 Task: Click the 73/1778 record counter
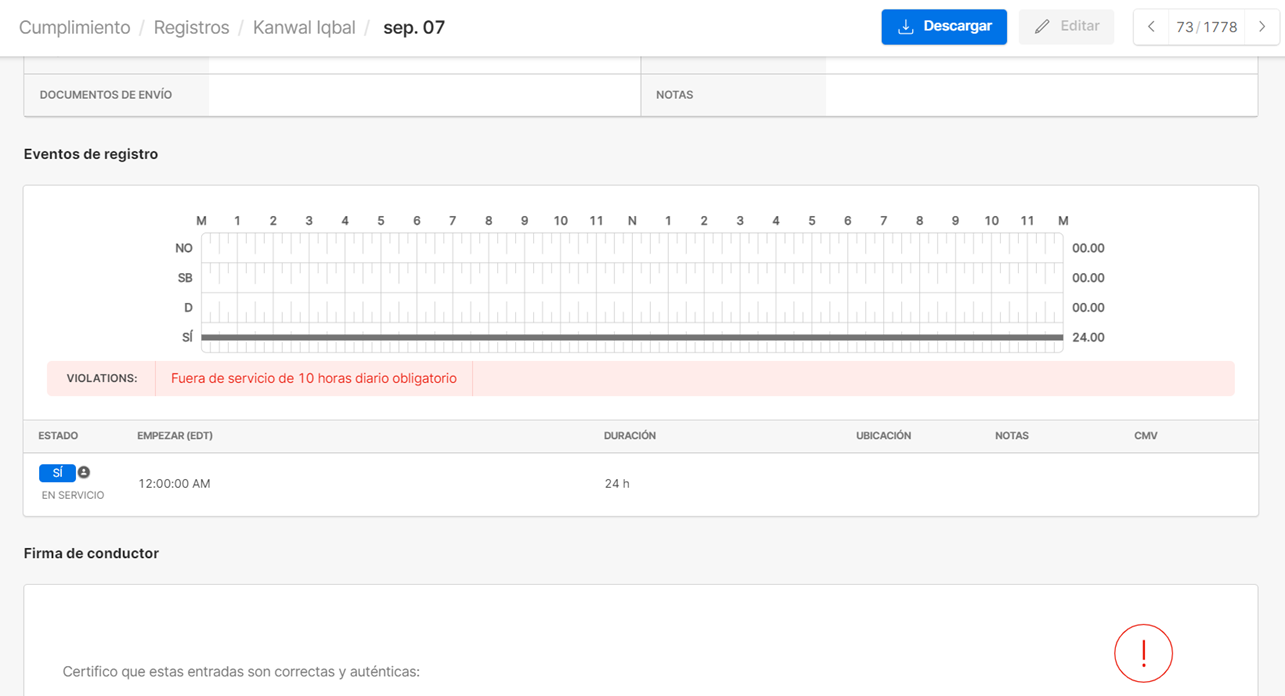pos(1206,27)
